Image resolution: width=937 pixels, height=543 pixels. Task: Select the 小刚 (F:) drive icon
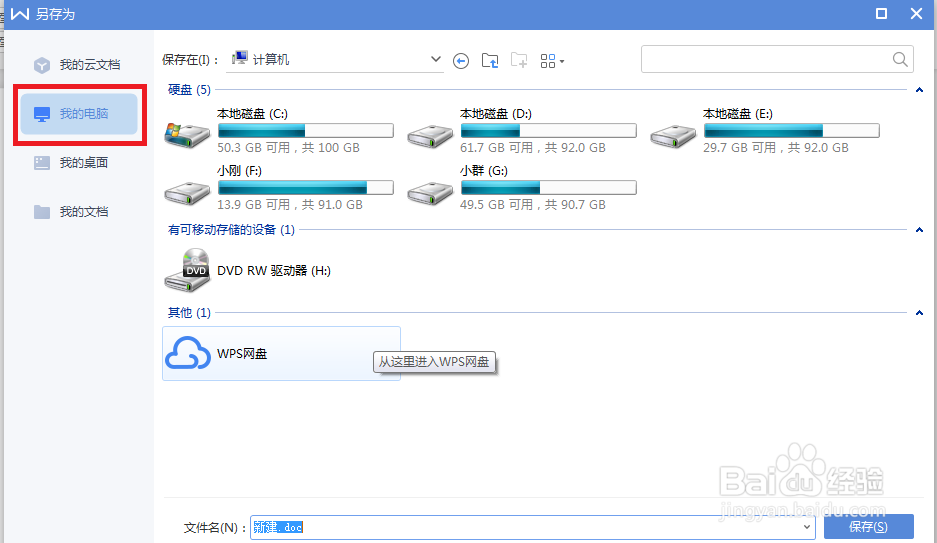187,192
